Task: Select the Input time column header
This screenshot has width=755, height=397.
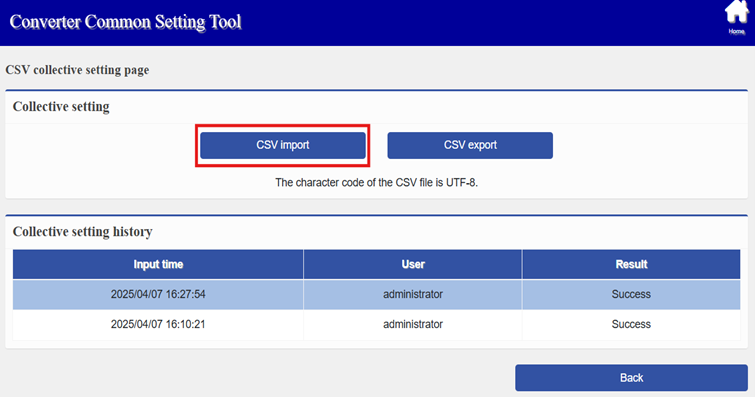Action: 158,264
